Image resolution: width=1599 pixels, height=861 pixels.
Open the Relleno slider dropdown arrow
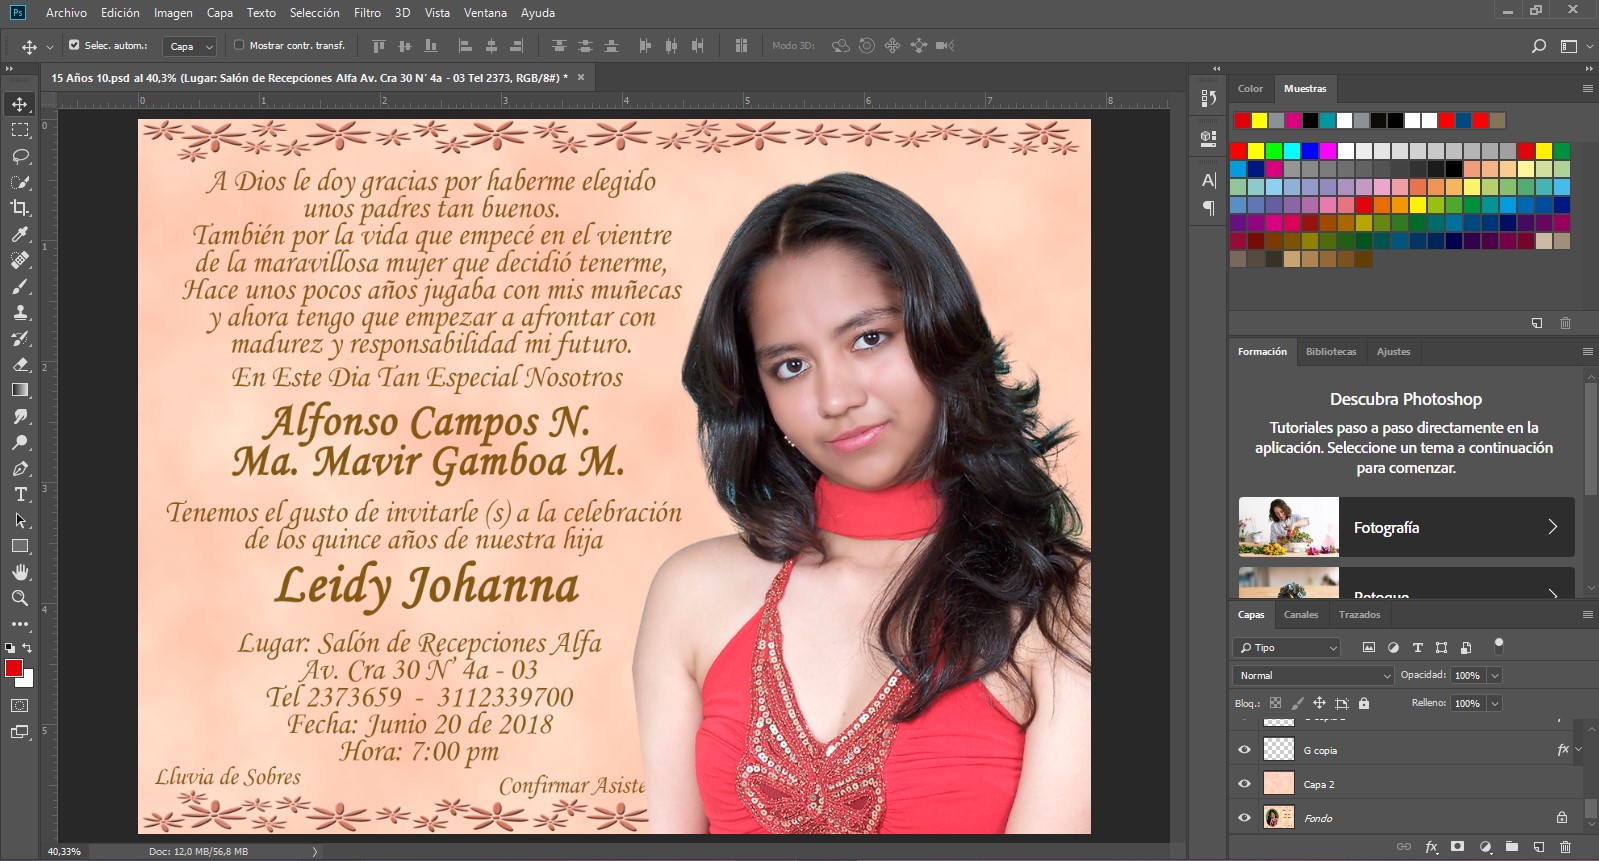[x=1495, y=703]
